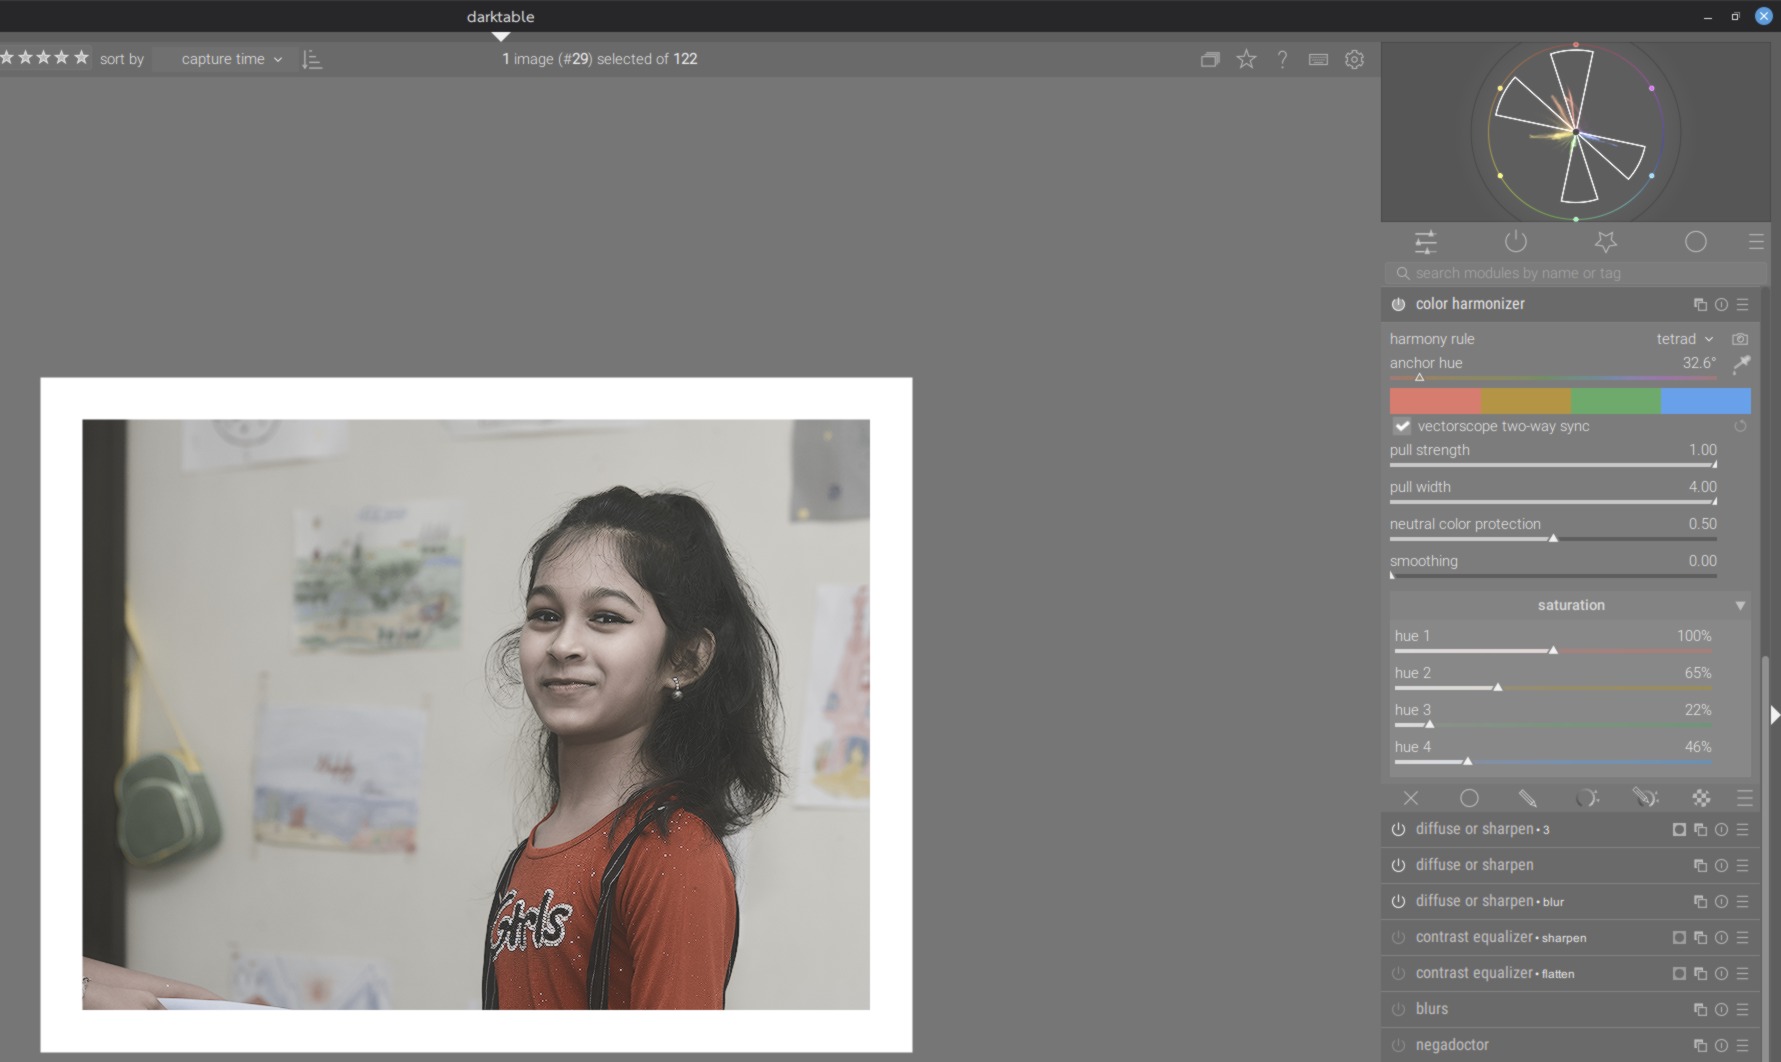This screenshot has width=1781, height=1062.
Task: Open global preferences gear icon
Action: (x=1354, y=60)
